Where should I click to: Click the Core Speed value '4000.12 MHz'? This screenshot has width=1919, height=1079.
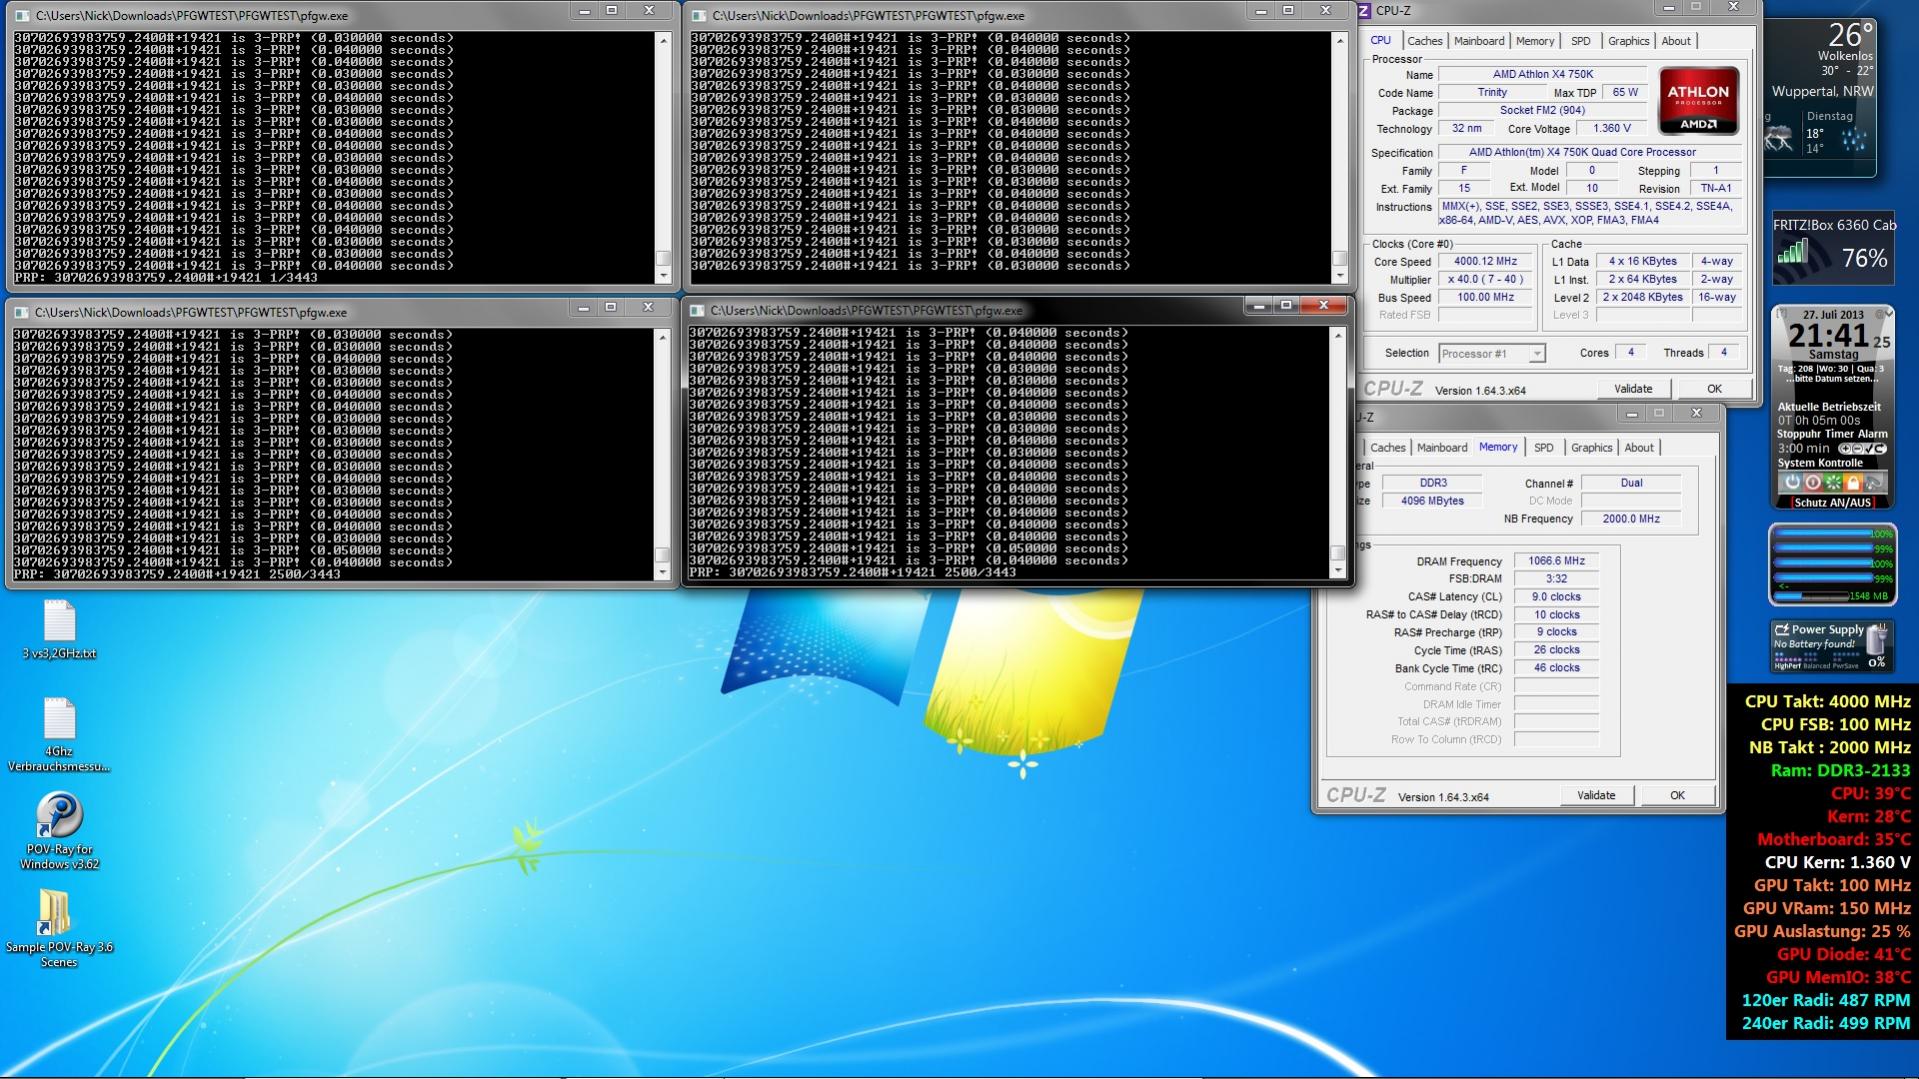point(1485,261)
